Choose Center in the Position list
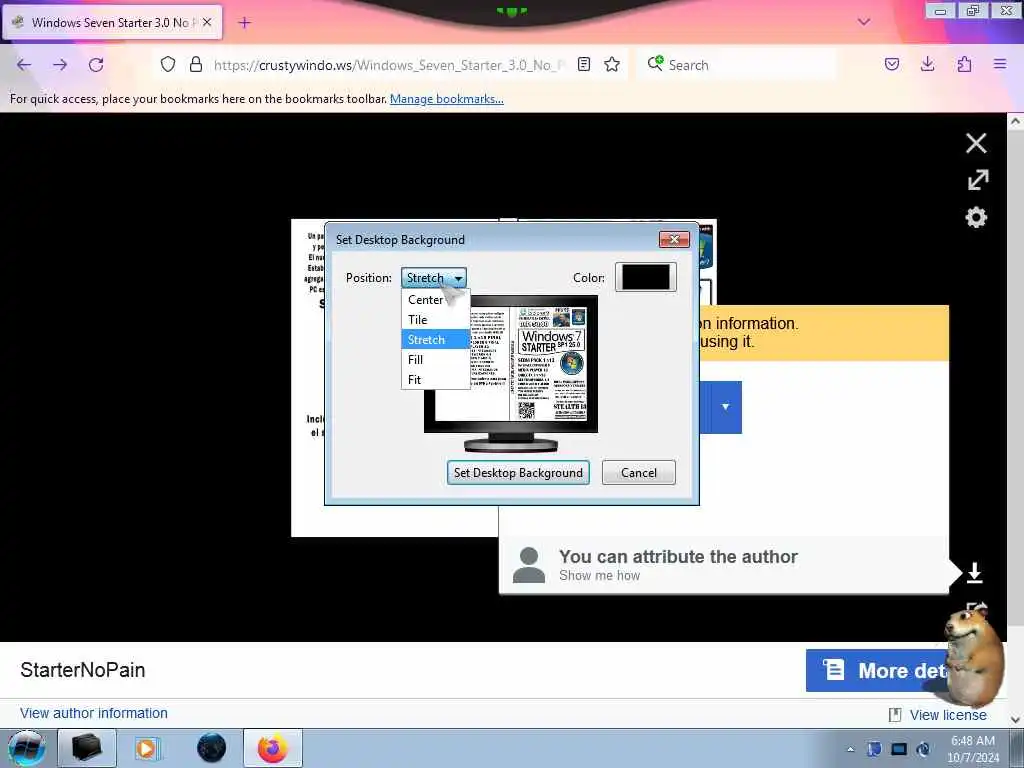Image resolution: width=1024 pixels, height=768 pixels. 436,300
